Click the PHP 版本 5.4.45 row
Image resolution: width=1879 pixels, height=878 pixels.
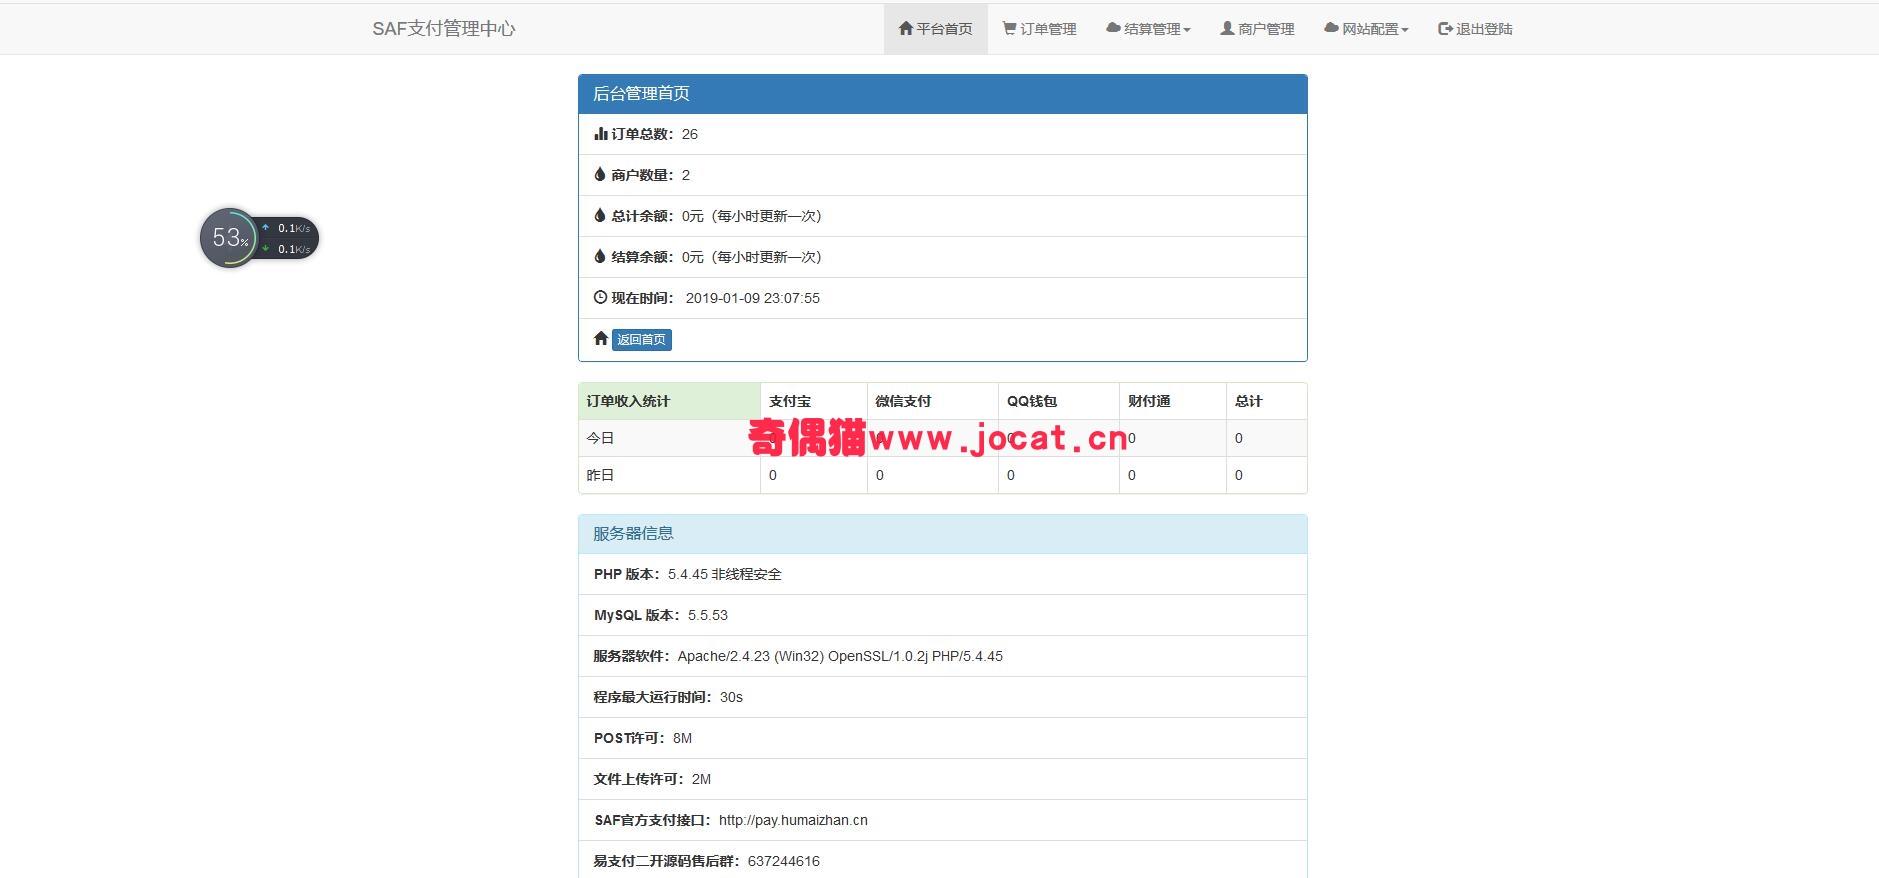click(943, 574)
